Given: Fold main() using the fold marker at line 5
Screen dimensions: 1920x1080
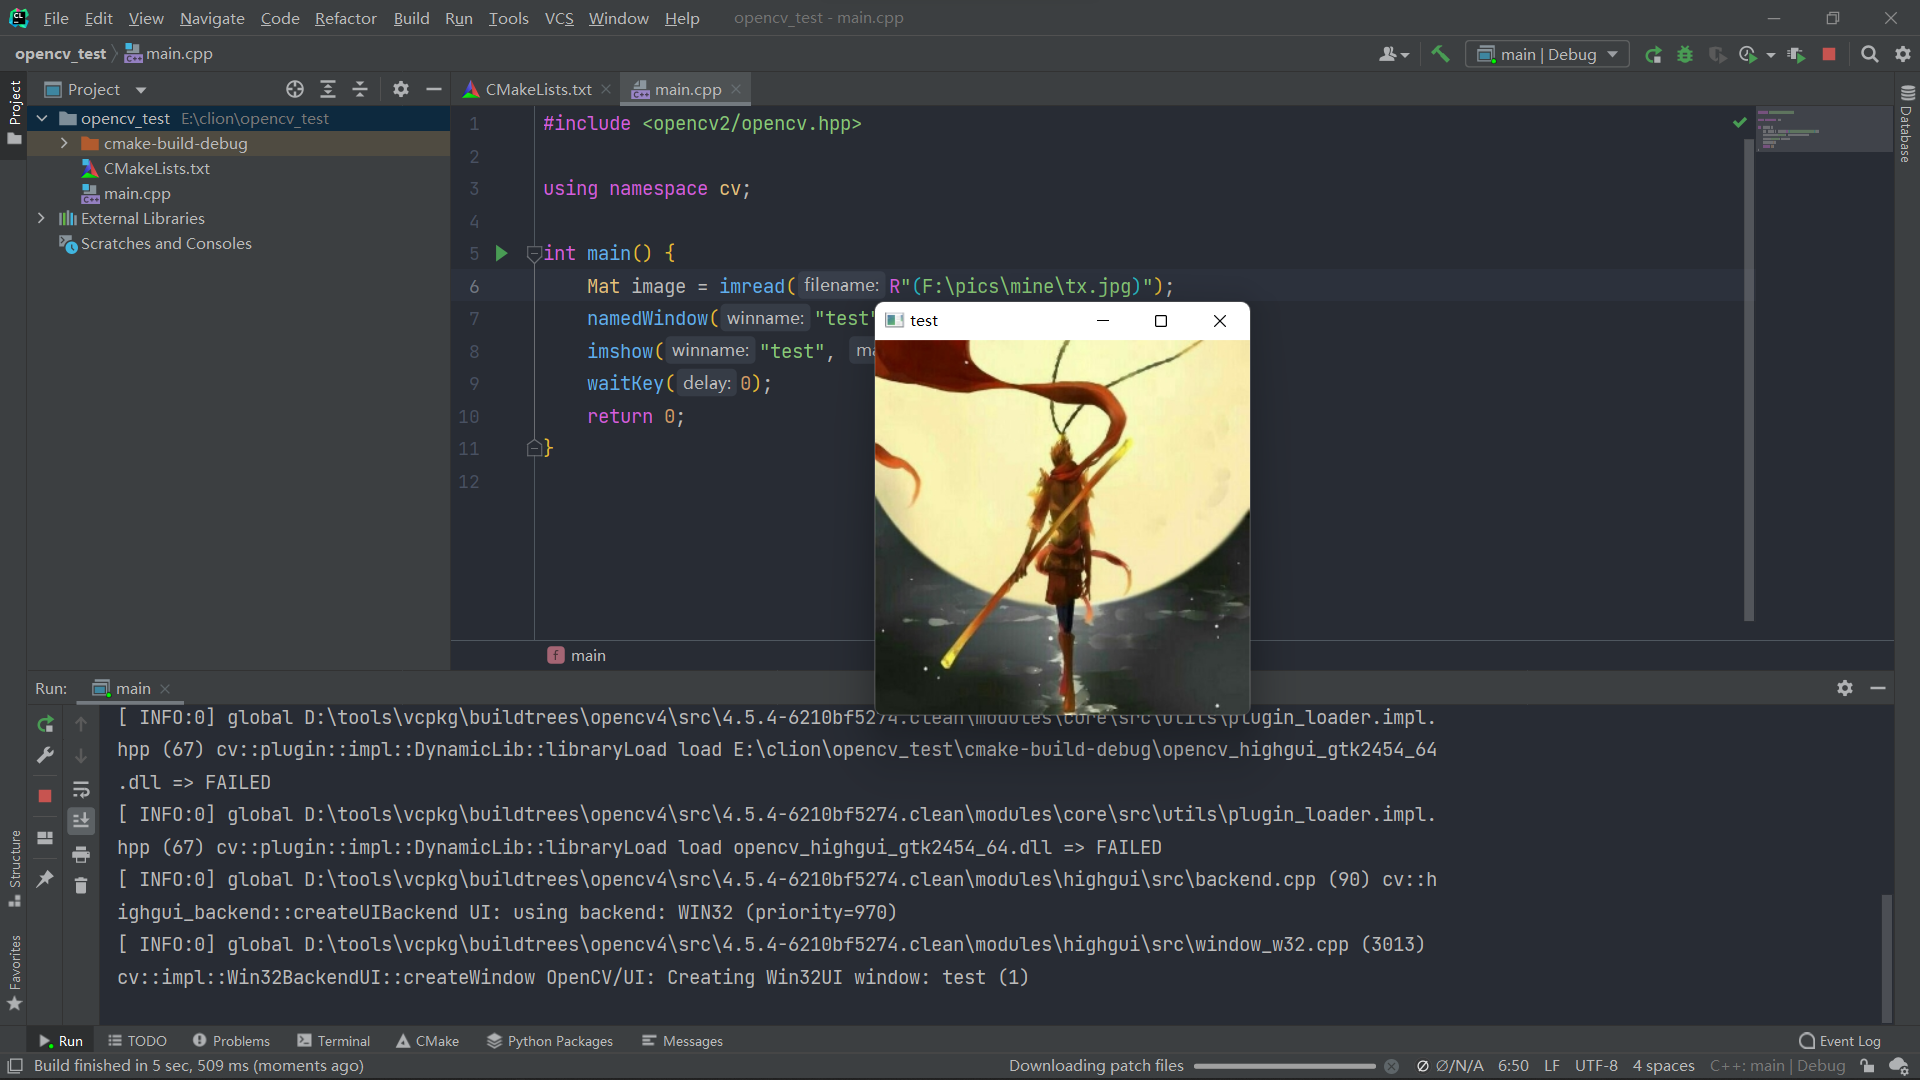Looking at the screenshot, I should tap(534, 253).
